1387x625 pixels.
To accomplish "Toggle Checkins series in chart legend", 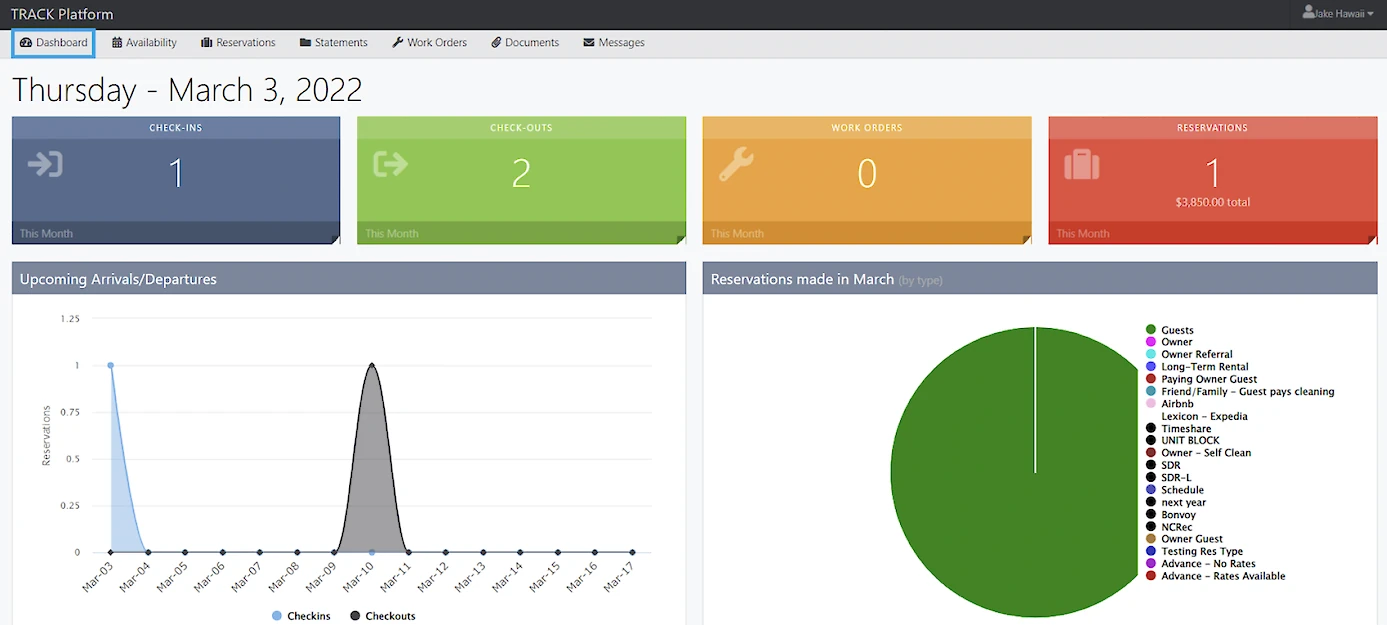I will click(301, 616).
